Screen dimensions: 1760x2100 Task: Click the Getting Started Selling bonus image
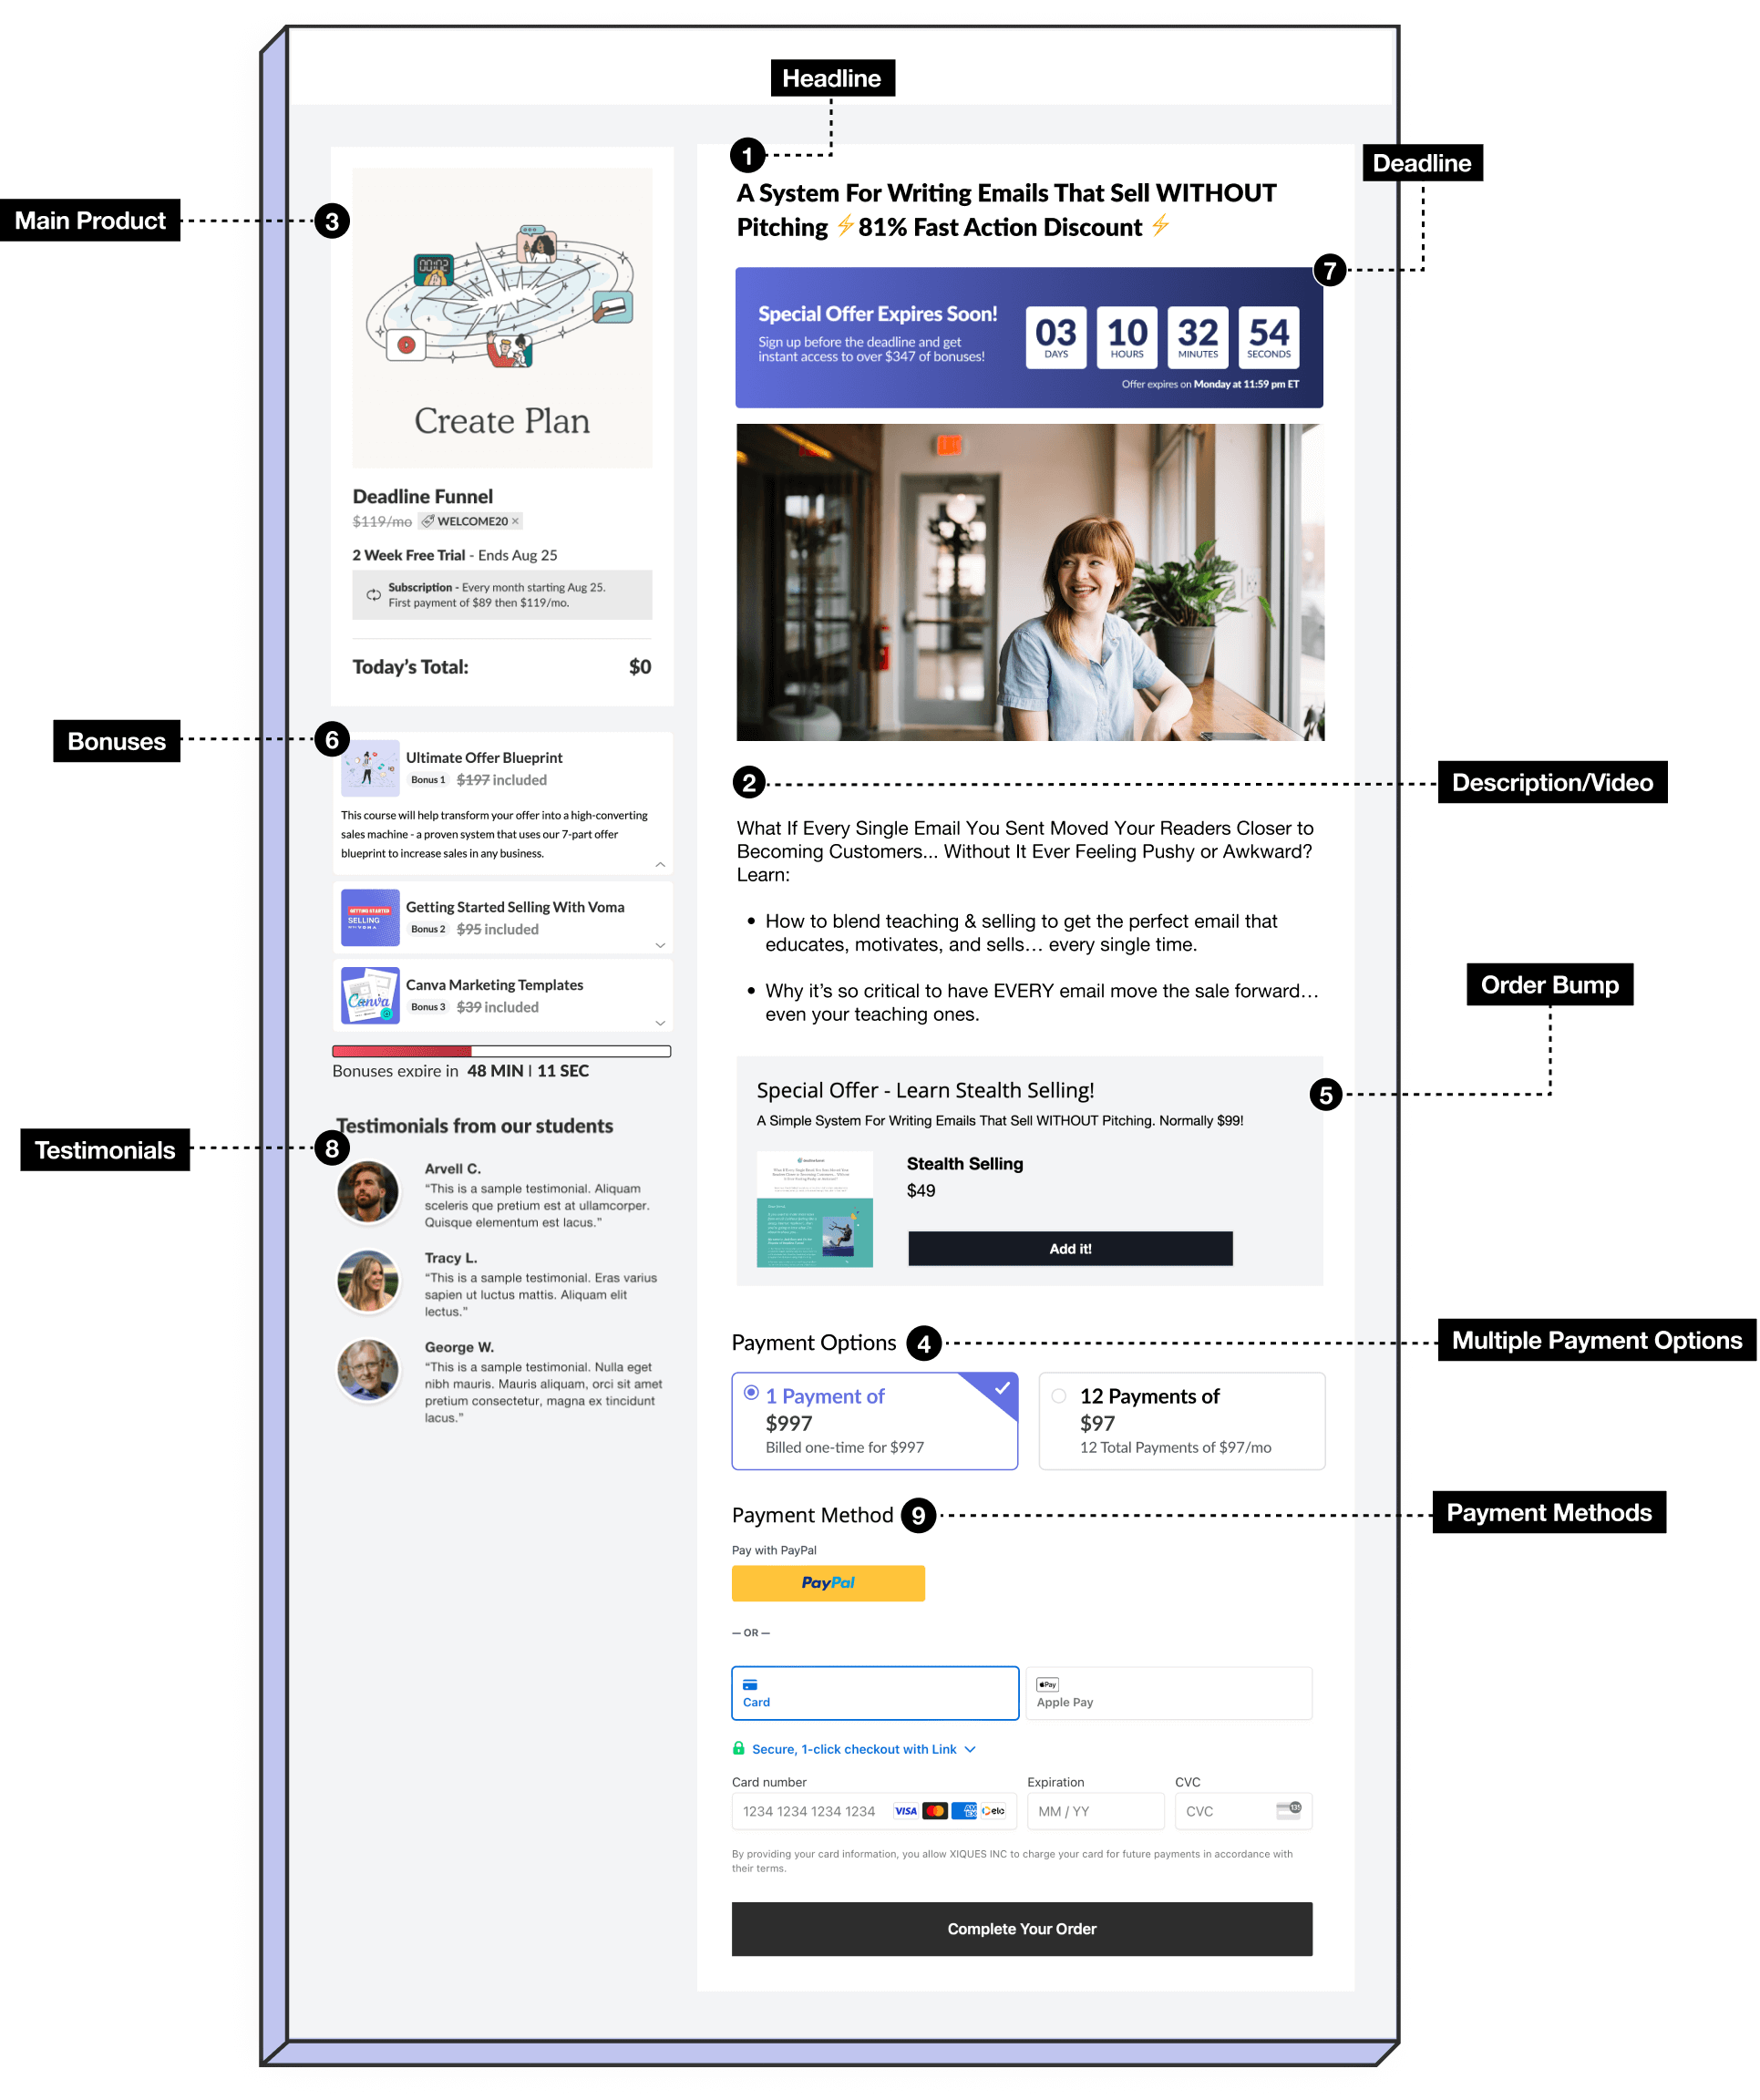click(x=370, y=917)
